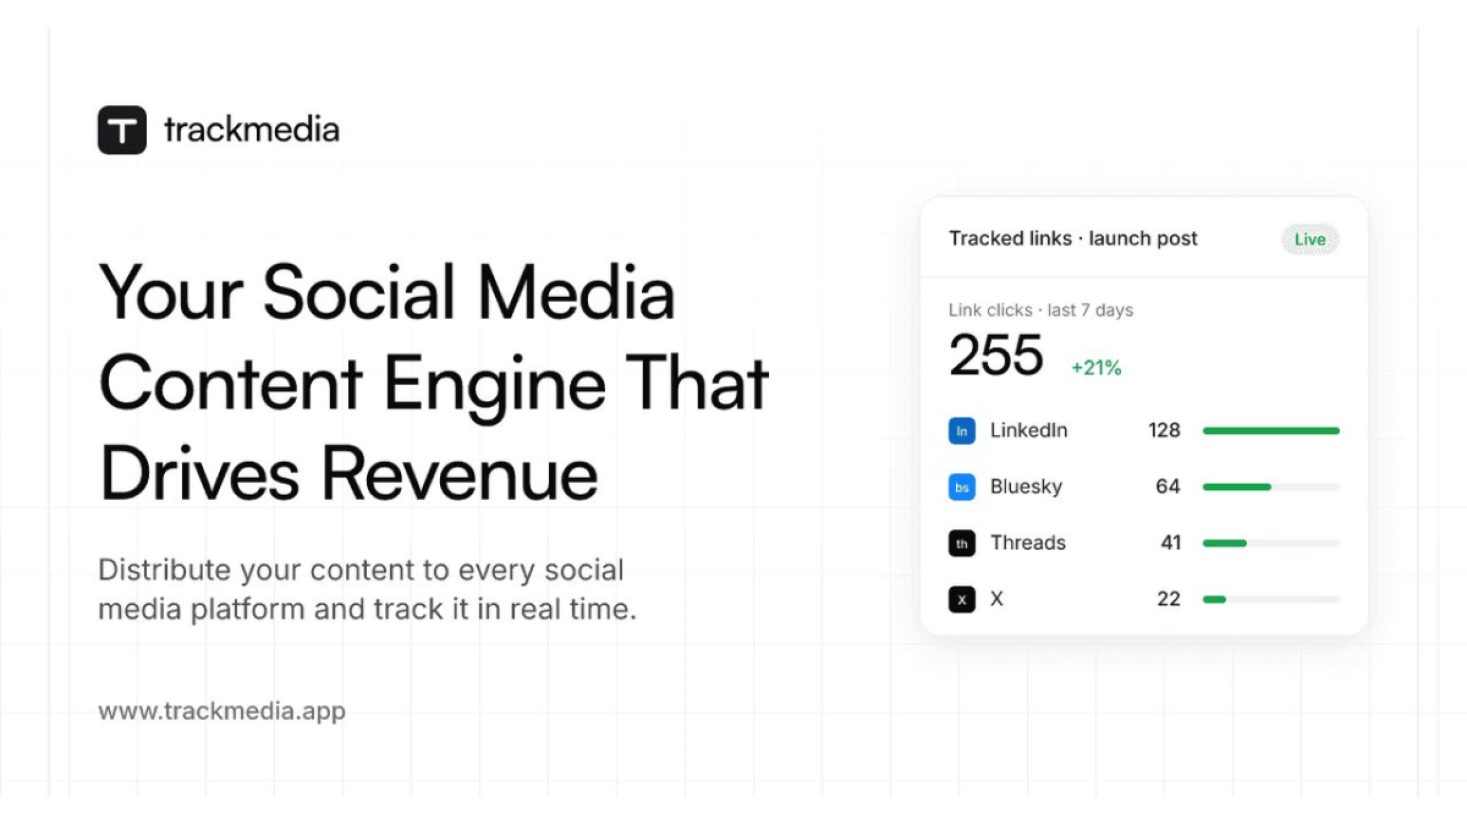Select the Bluesky clicks progress bar
This screenshot has width=1467, height=825.
pos(1270,487)
